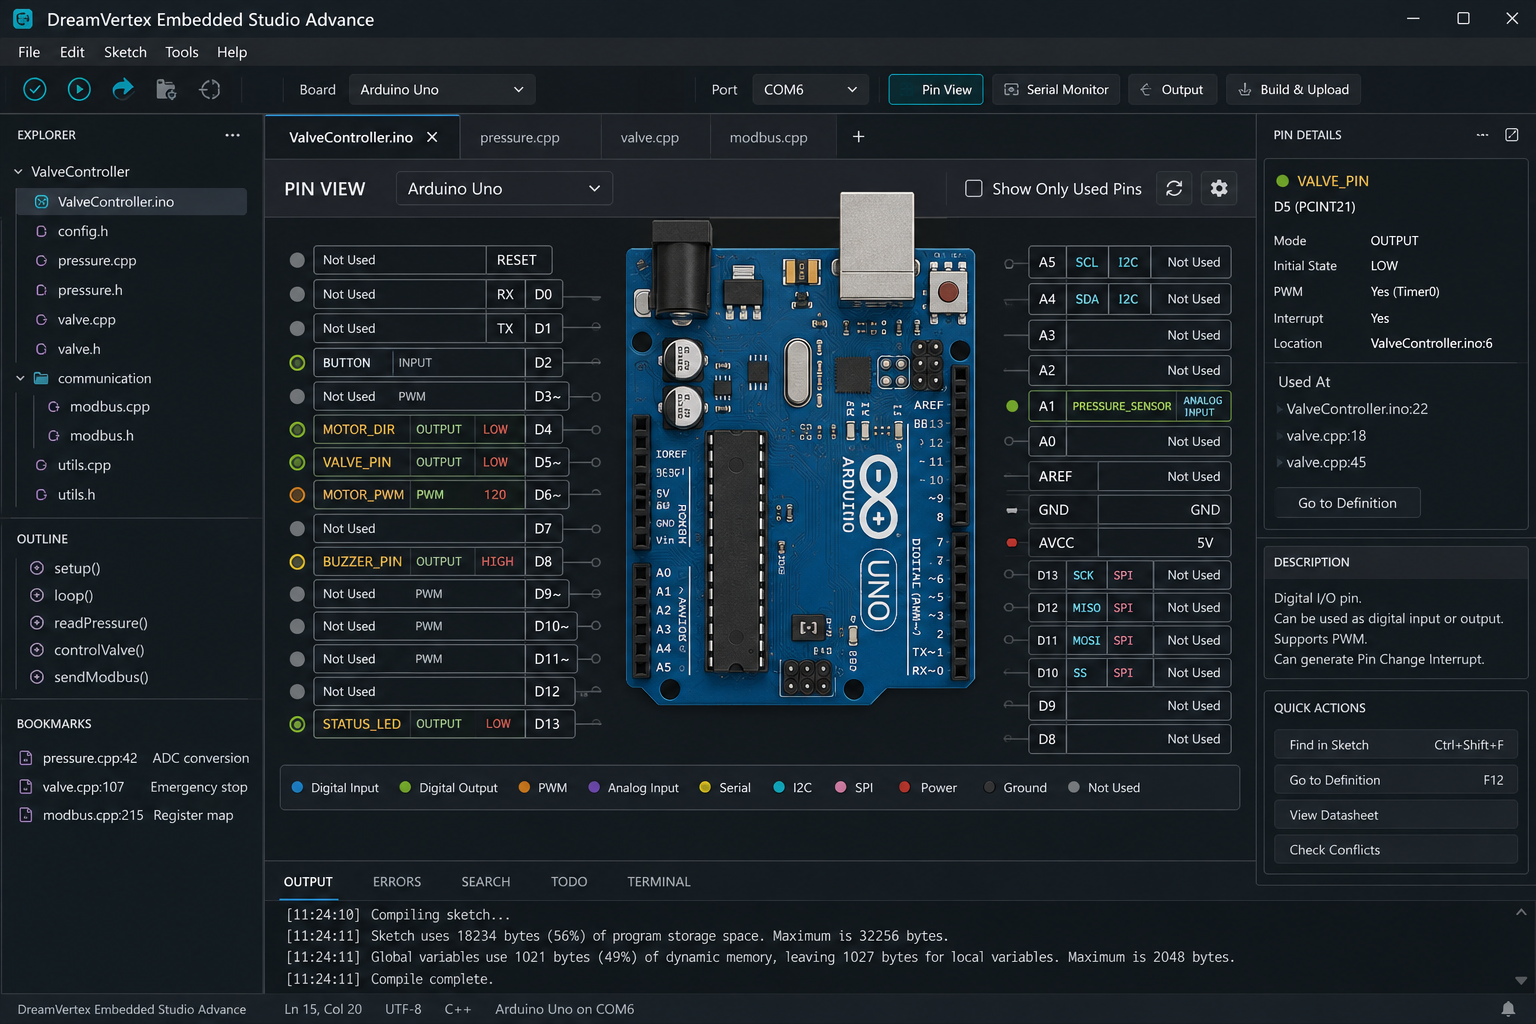Expand ValveController.ino:22 usage entry
This screenshot has height=1024, width=1536.
click(x=1280, y=409)
